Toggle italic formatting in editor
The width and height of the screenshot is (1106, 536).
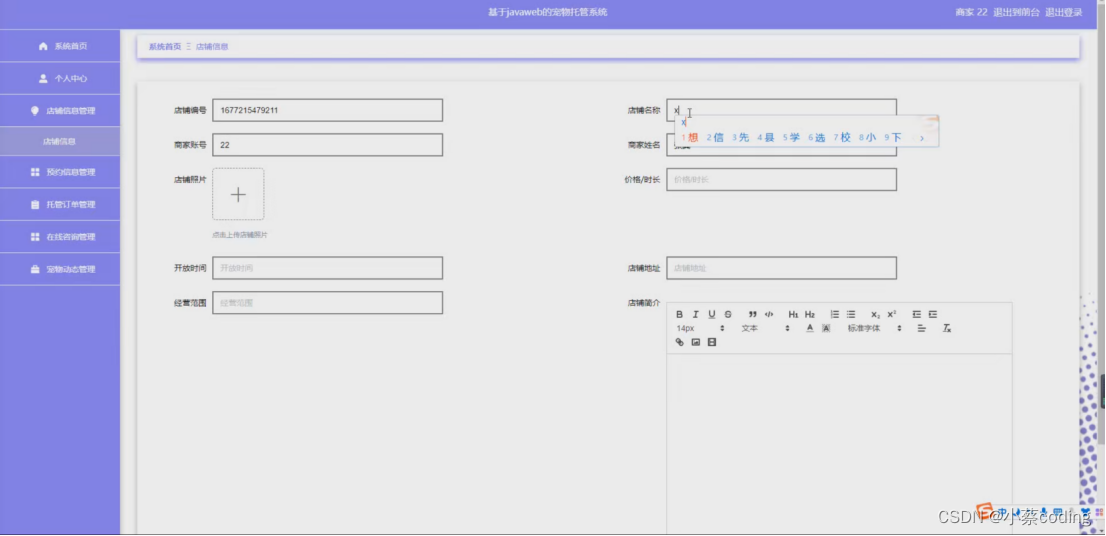click(695, 315)
